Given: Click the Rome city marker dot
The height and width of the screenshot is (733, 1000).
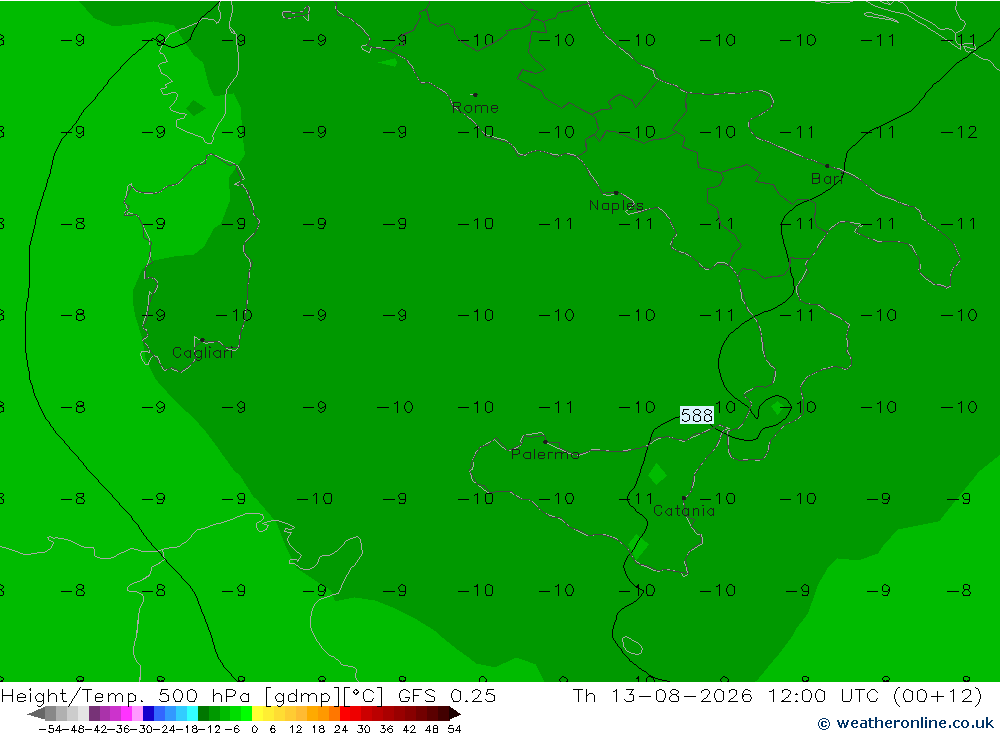Looking at the screenshot, I should pos(475,95).
